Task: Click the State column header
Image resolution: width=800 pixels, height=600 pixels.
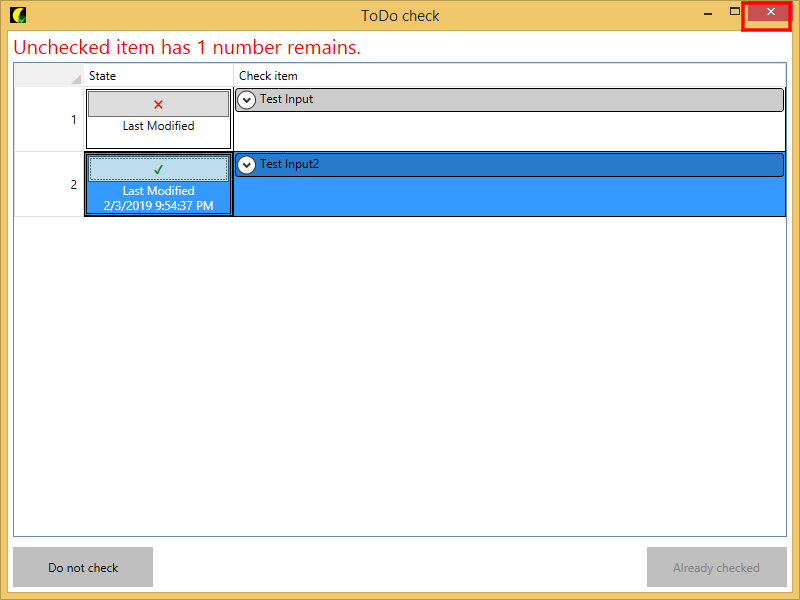Action: tap(158, 76)
